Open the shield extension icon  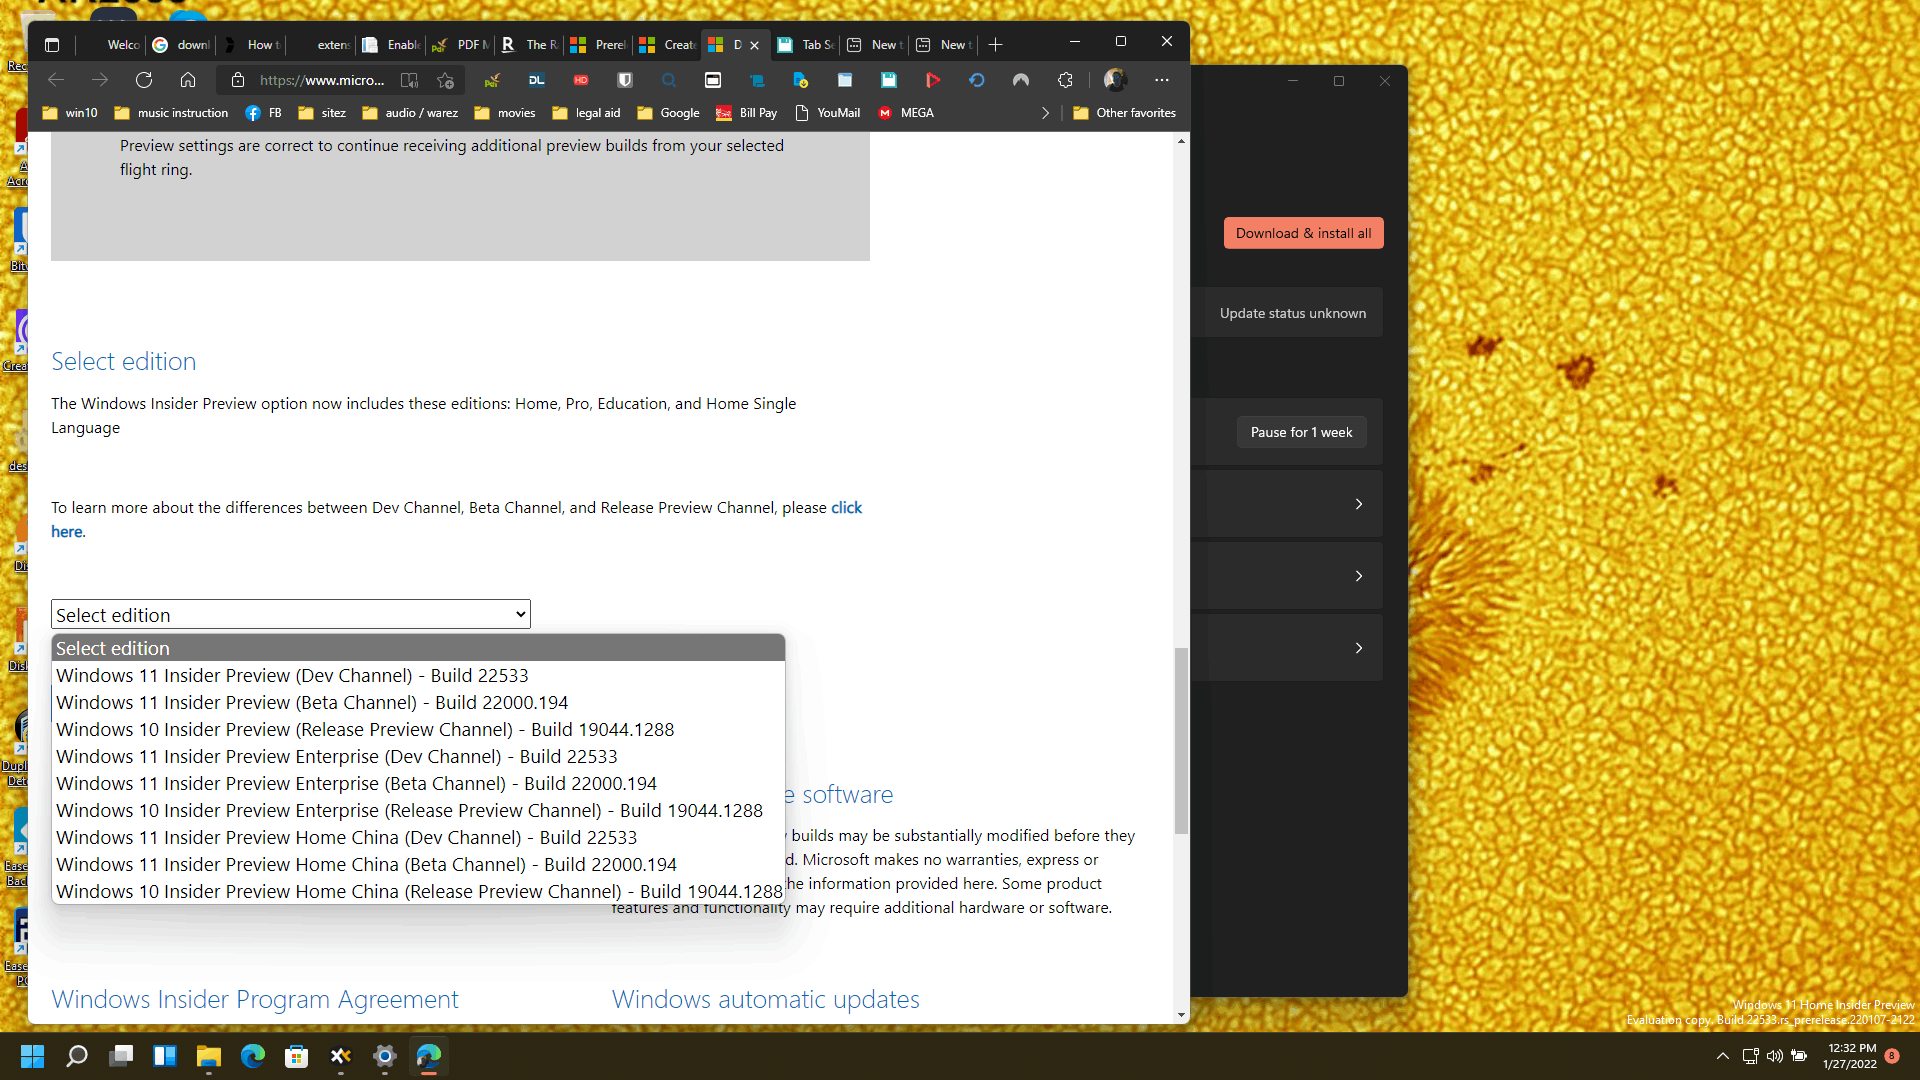pyautogui.click(x=625, y=80)
